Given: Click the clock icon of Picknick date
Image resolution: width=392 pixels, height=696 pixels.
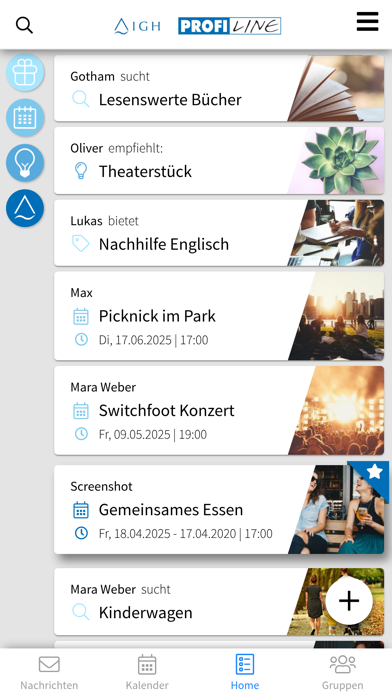Looking at the screenshot, I should coord(81,340).
